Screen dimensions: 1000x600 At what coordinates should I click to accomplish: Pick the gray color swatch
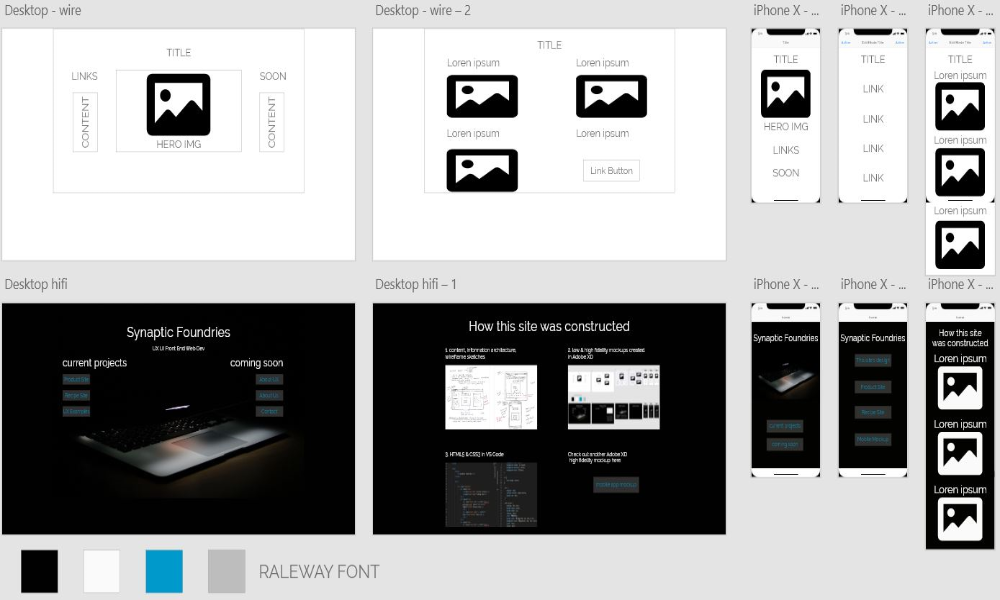point(226,571)
